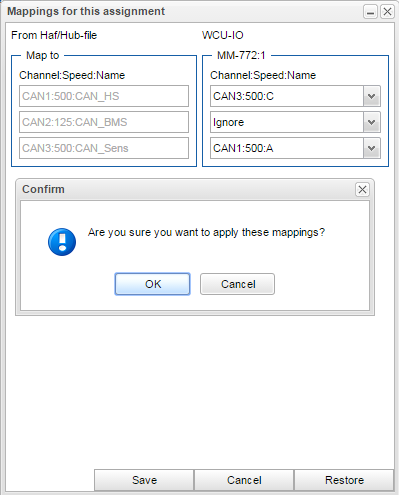Close the Confirm dialog with its X
Viewport: 399px width, 495px height.
click(362, 190)
